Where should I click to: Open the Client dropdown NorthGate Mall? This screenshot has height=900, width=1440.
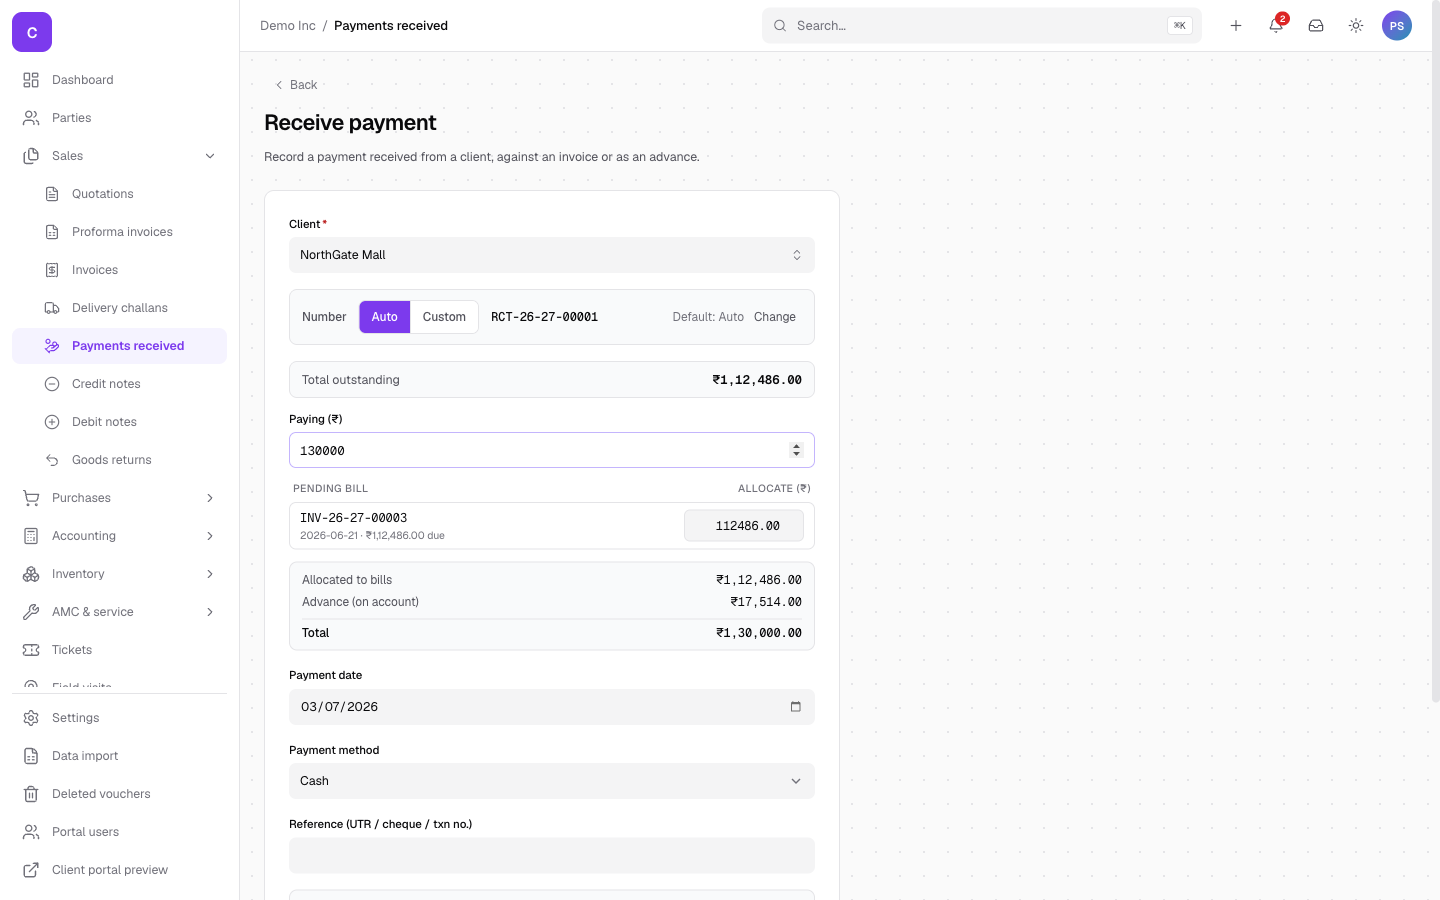click(x=552, y=255)
